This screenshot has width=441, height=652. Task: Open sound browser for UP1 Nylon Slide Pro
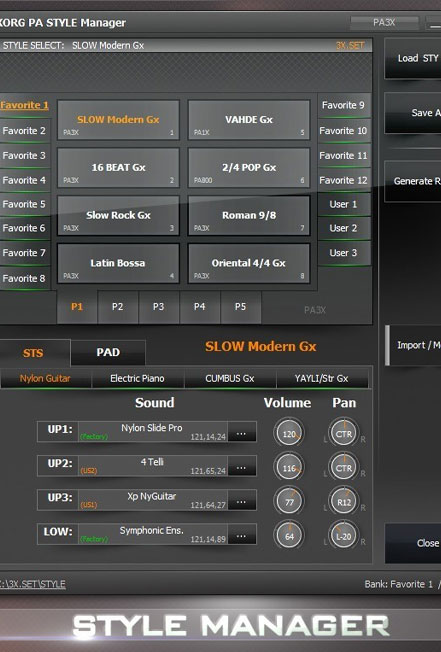click(x=241, y=432)
